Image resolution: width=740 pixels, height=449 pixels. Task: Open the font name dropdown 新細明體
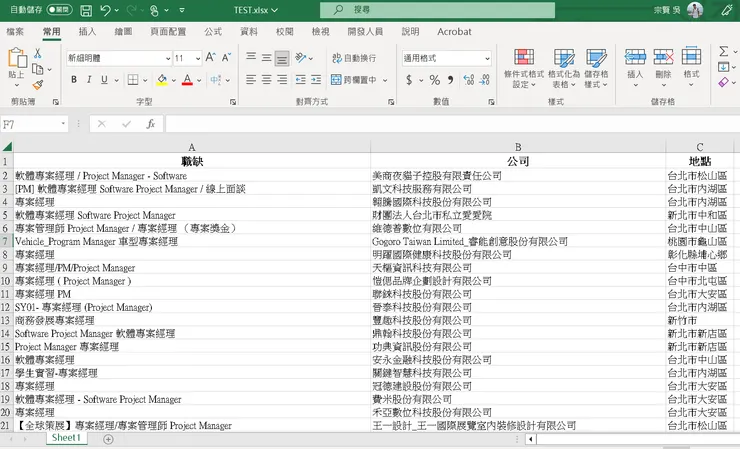118,58
